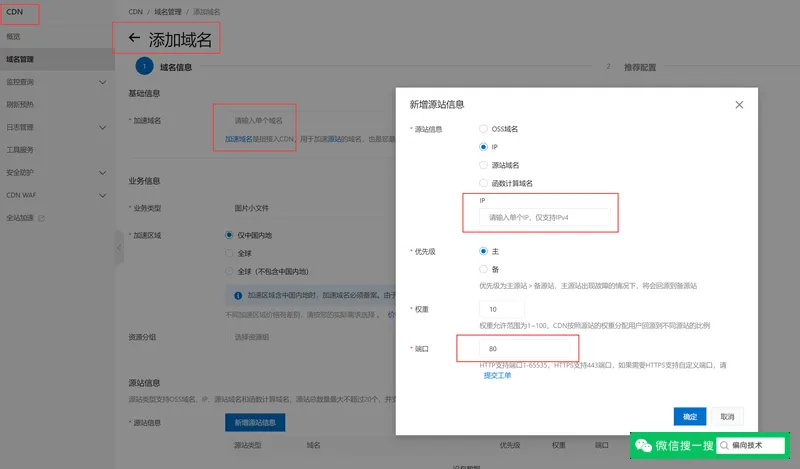Open 概览 in the sidebar

pos(13,36)
